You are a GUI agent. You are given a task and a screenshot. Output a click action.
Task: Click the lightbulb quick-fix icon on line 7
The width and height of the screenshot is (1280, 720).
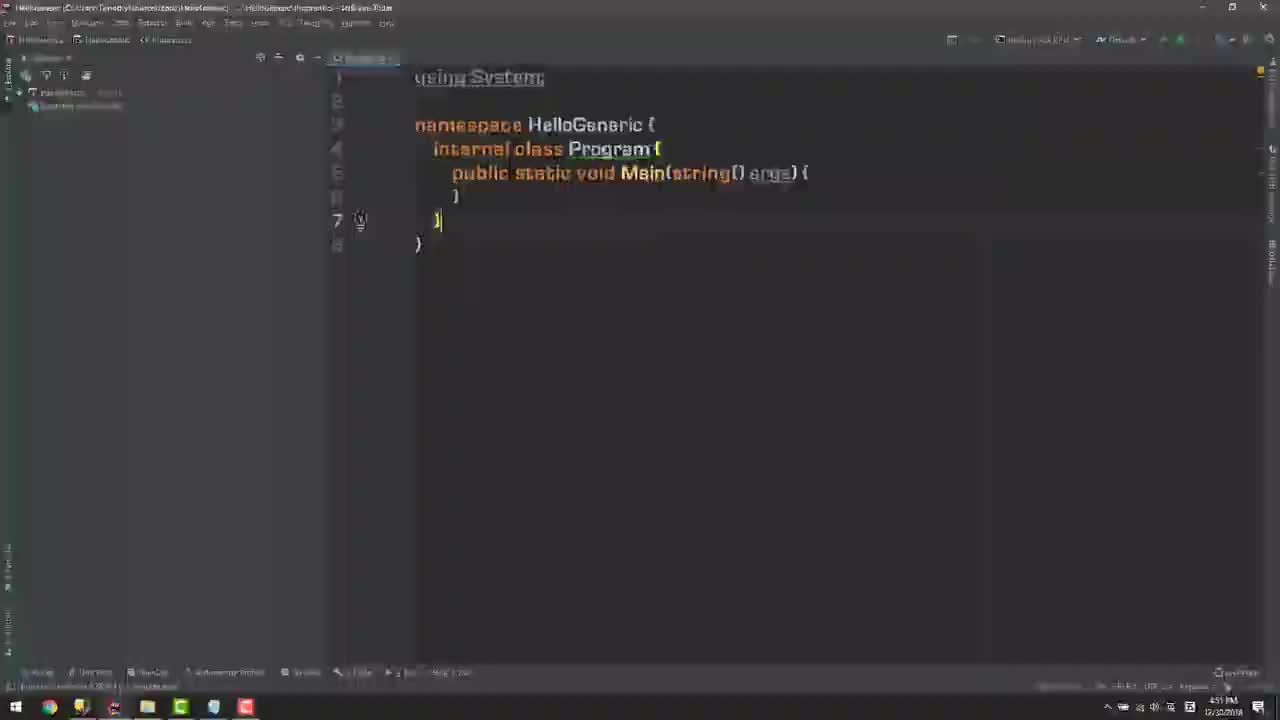click(360, 221)
